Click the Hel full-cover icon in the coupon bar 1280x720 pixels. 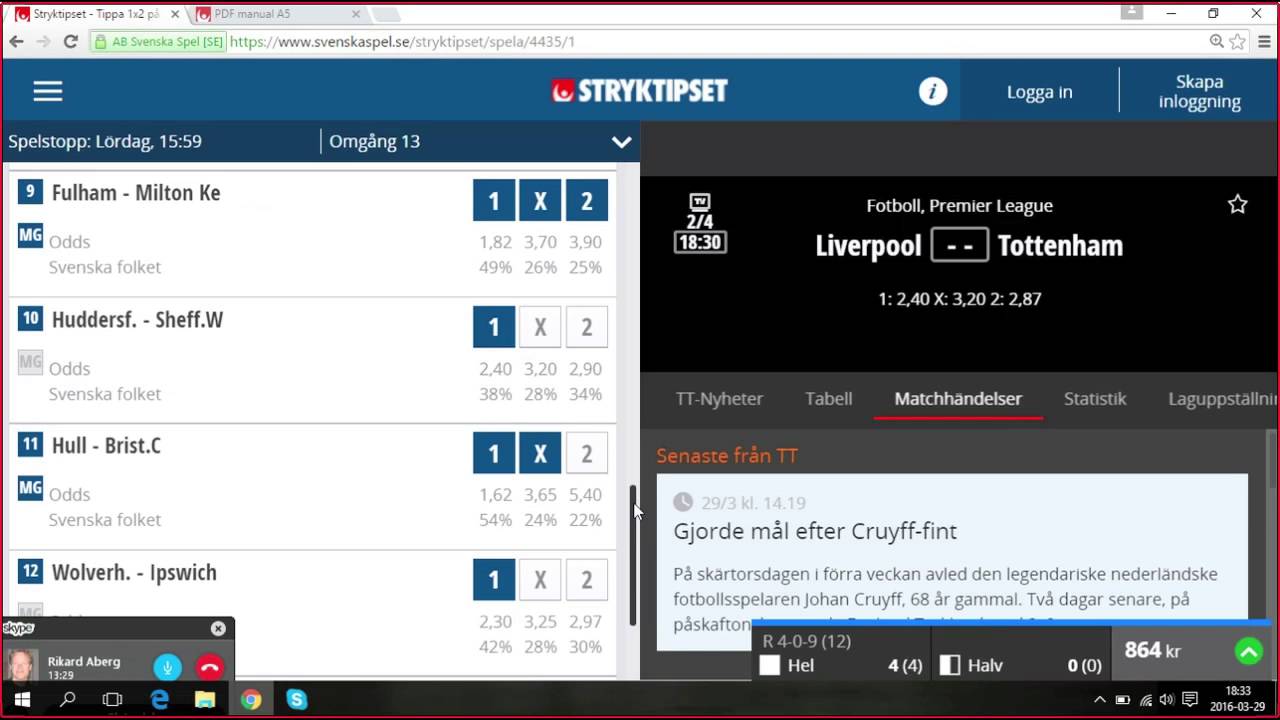point(769,665)
